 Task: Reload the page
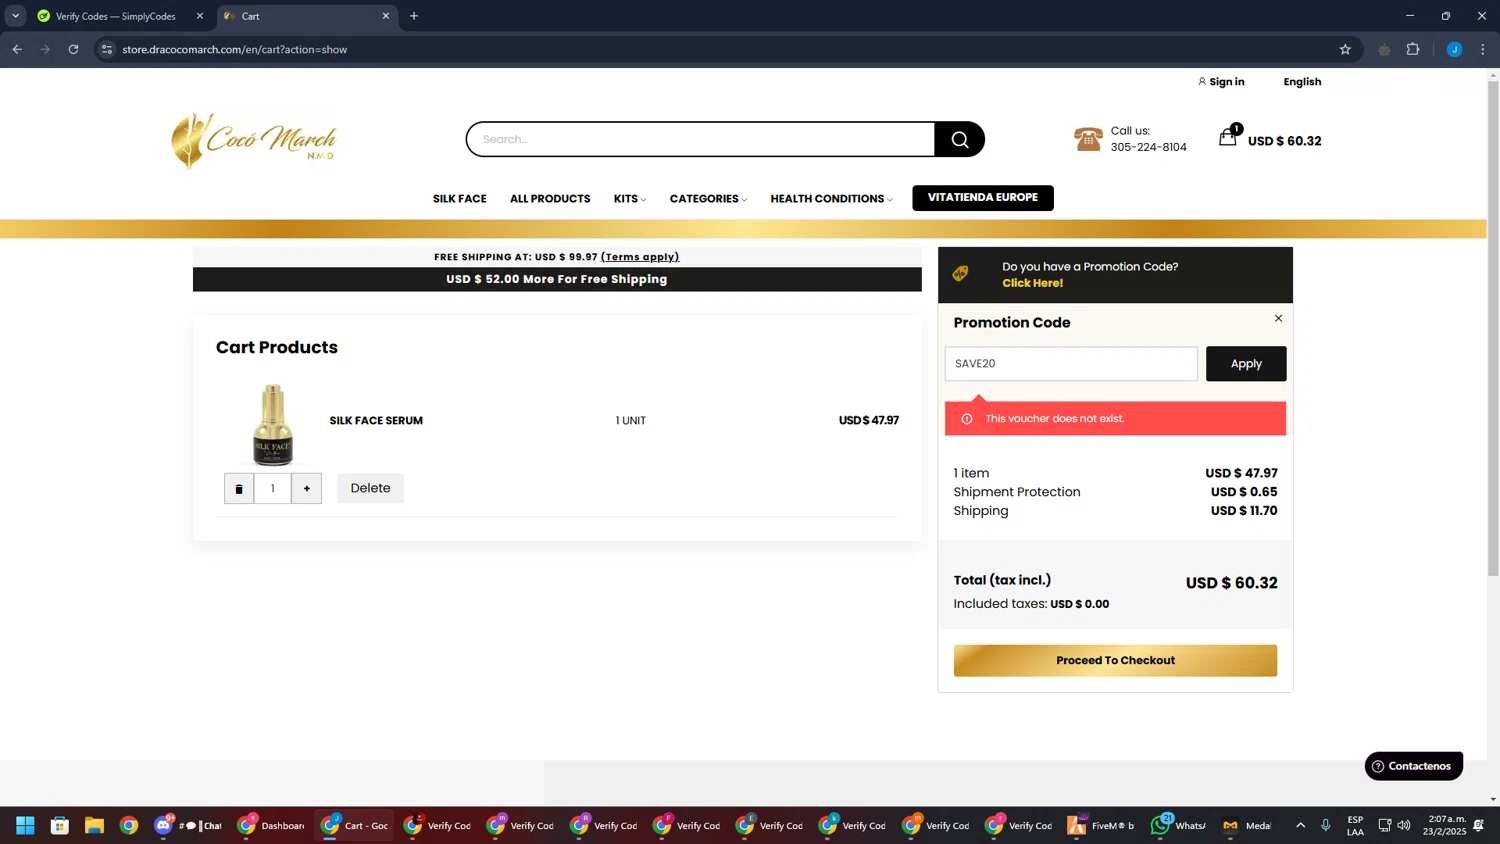[73, 49]
